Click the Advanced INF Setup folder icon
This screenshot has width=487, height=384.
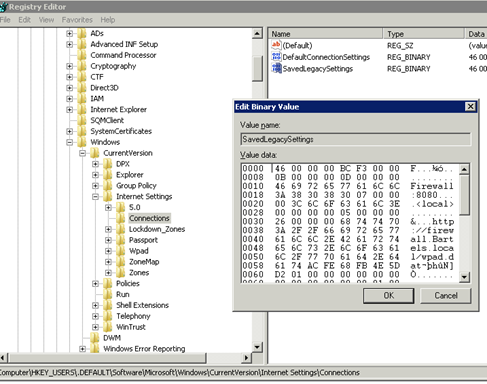click(x=82, y=44)
